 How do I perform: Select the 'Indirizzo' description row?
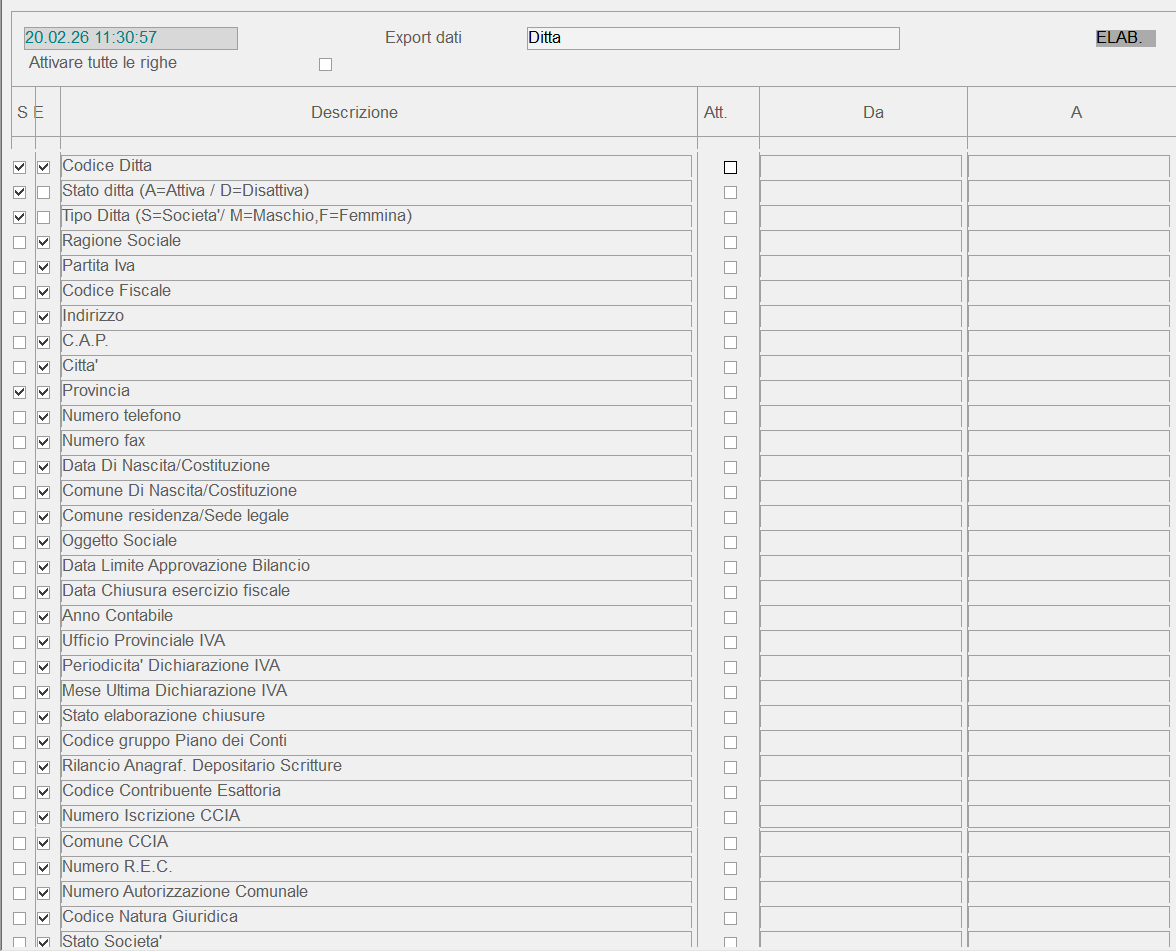[x=375, y=316]
